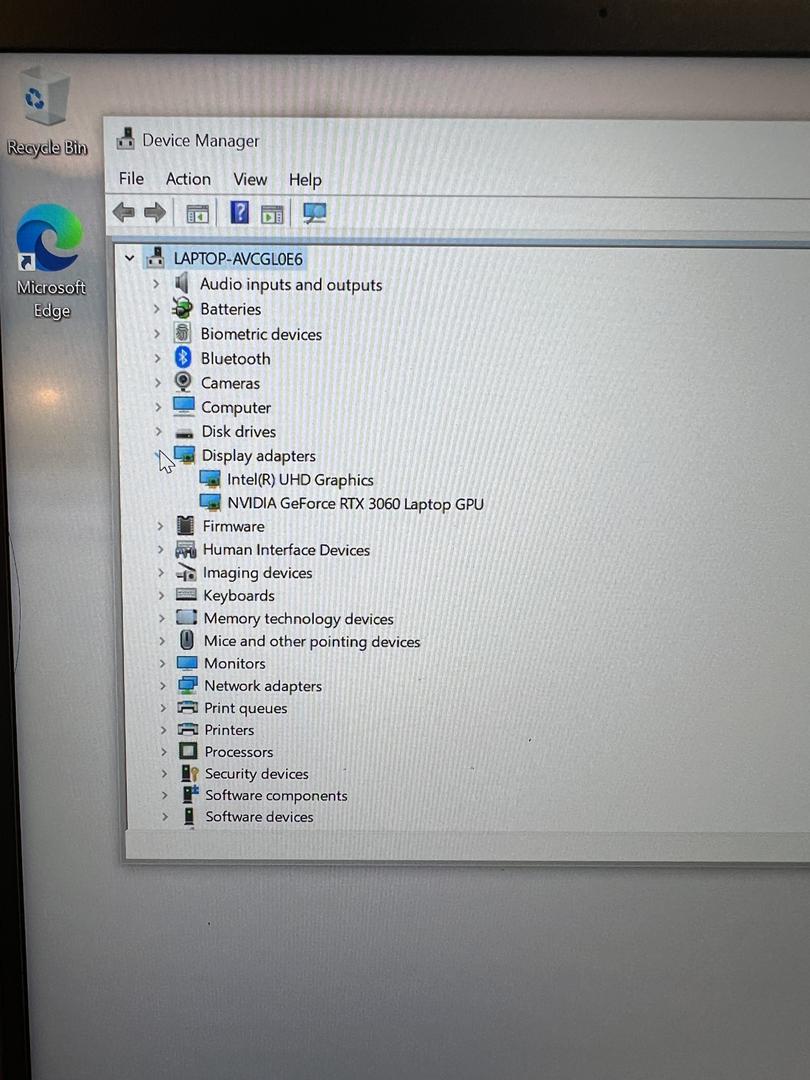Click the Printers icon
The width and height of the screenshot is (810, 1080).
pyautogui.click(x=188, y=729)
